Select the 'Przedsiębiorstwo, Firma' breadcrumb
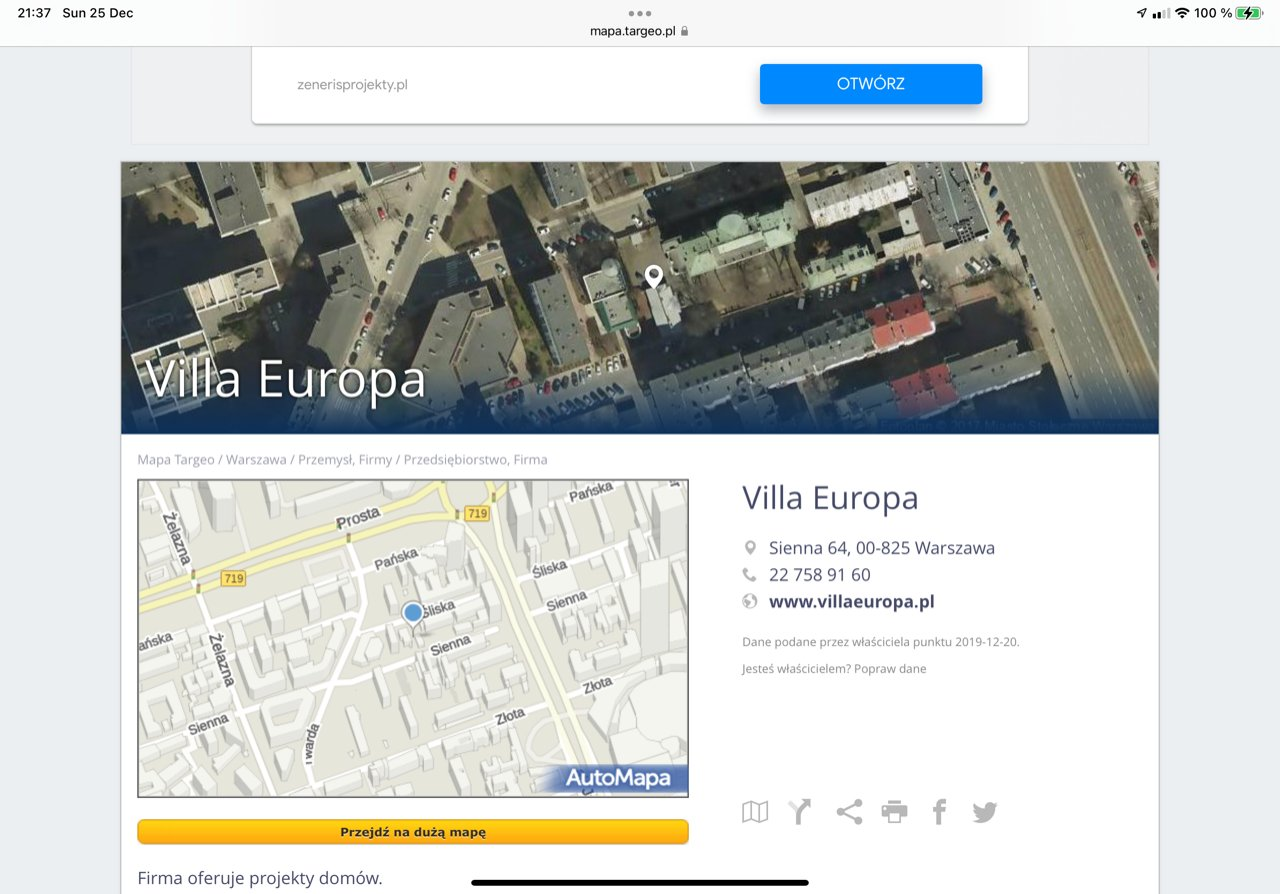The height and width of the screenshot is (894, 1280). [x=475, y=460]
